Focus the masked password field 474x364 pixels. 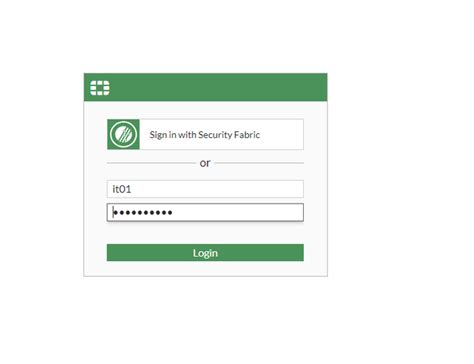click(x=205, y=212)
